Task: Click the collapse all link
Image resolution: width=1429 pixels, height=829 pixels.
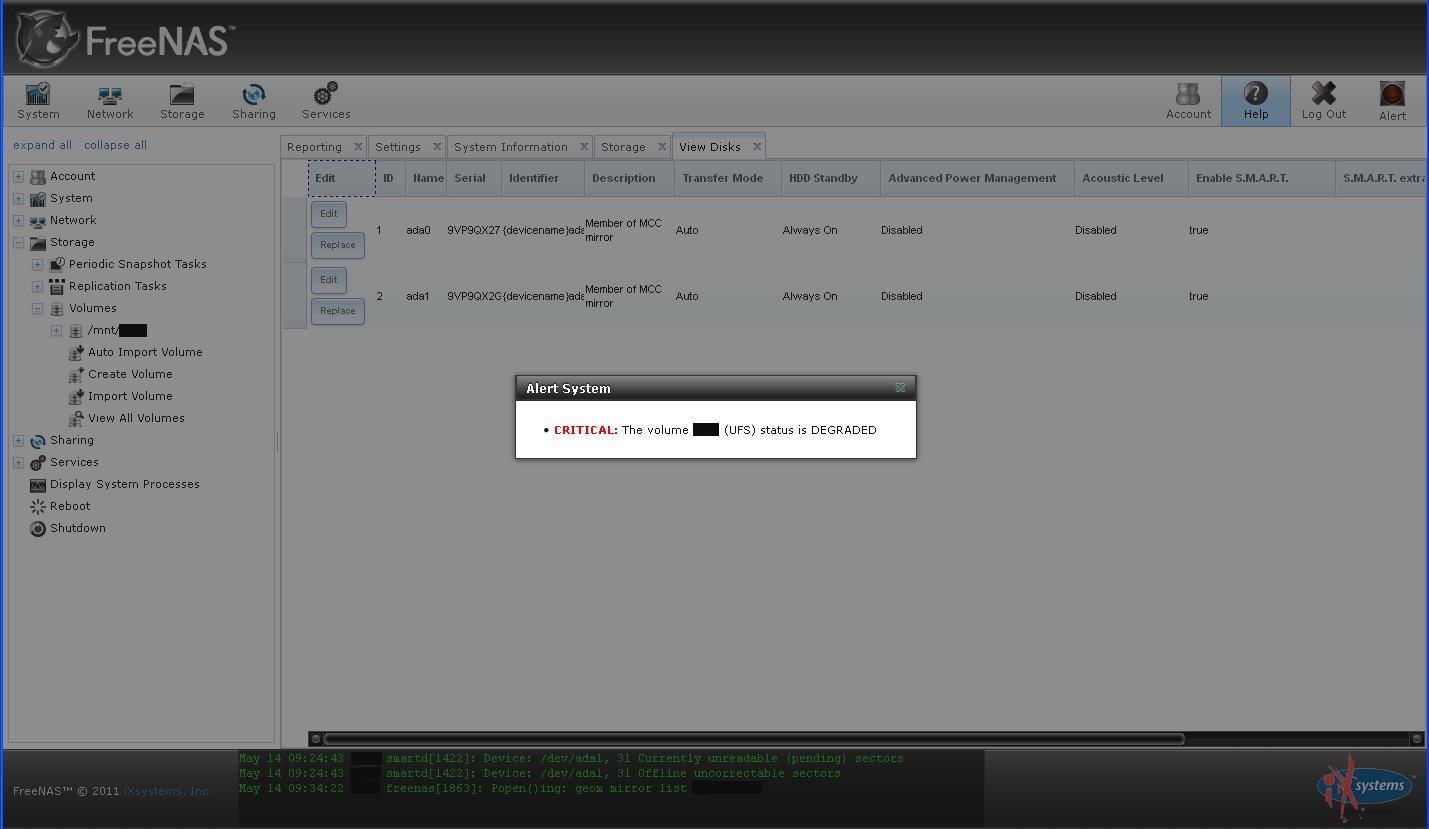Action: pyautogui.click(x=115, y=145)
